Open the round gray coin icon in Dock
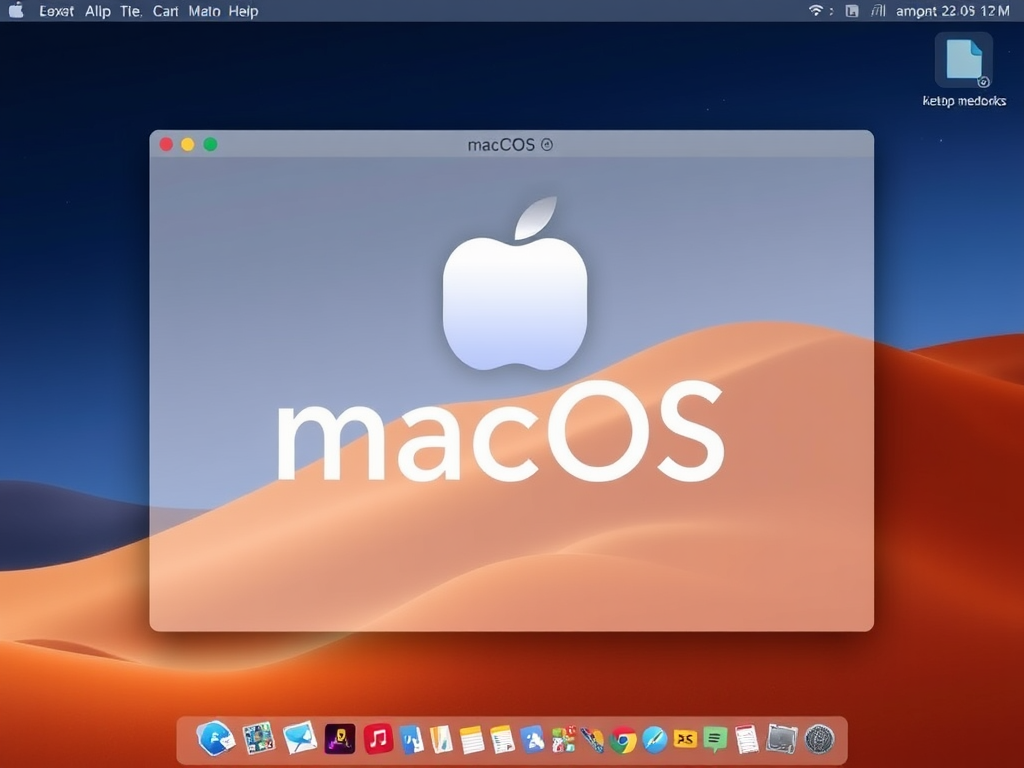 [x=820, y=740]
